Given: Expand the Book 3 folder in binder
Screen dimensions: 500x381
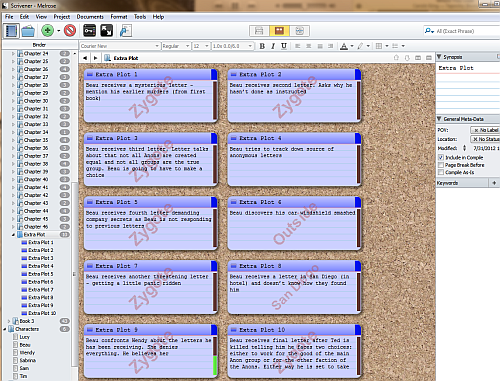Looking at the screenshot, I should pyautogui.click(x=9, y=321).
